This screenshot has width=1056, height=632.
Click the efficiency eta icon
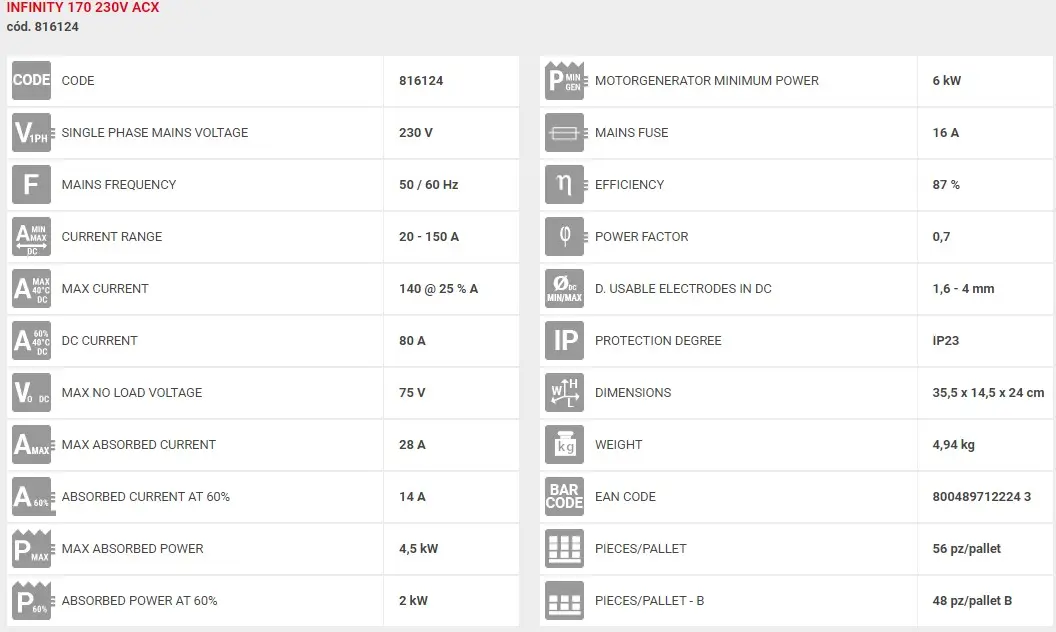pos(564,184)
